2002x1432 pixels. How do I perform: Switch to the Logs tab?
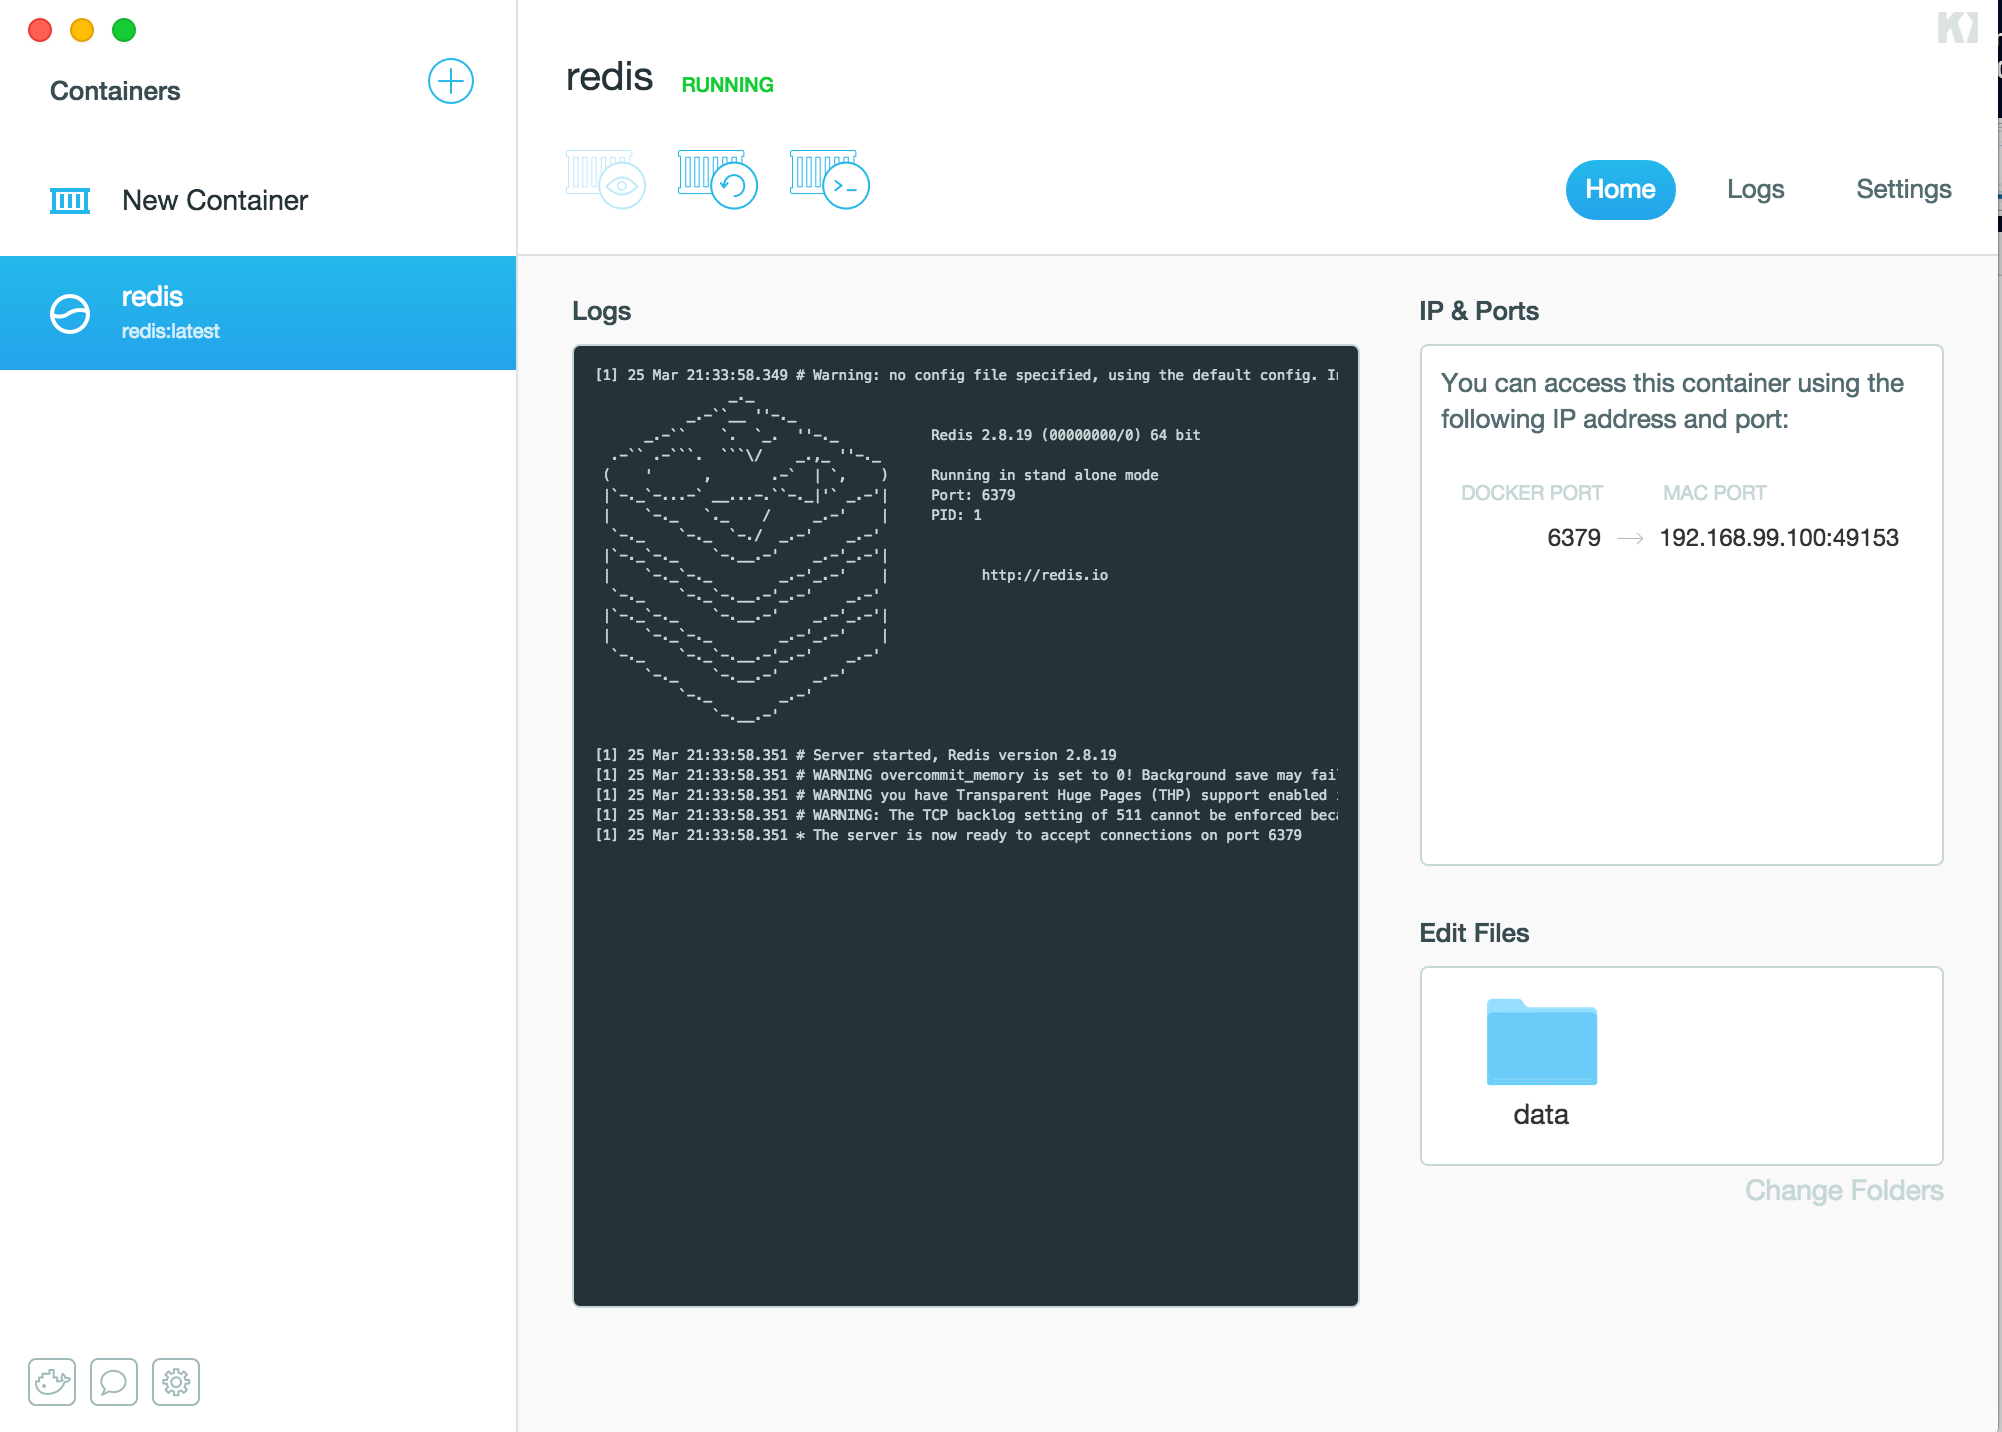click(x=1756, y=189)
